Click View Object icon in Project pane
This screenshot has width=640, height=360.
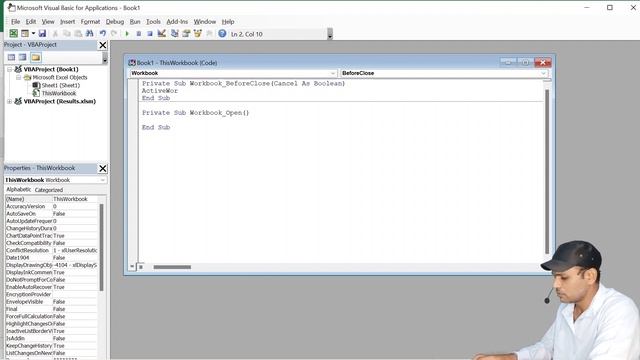[x=23, y=58]
